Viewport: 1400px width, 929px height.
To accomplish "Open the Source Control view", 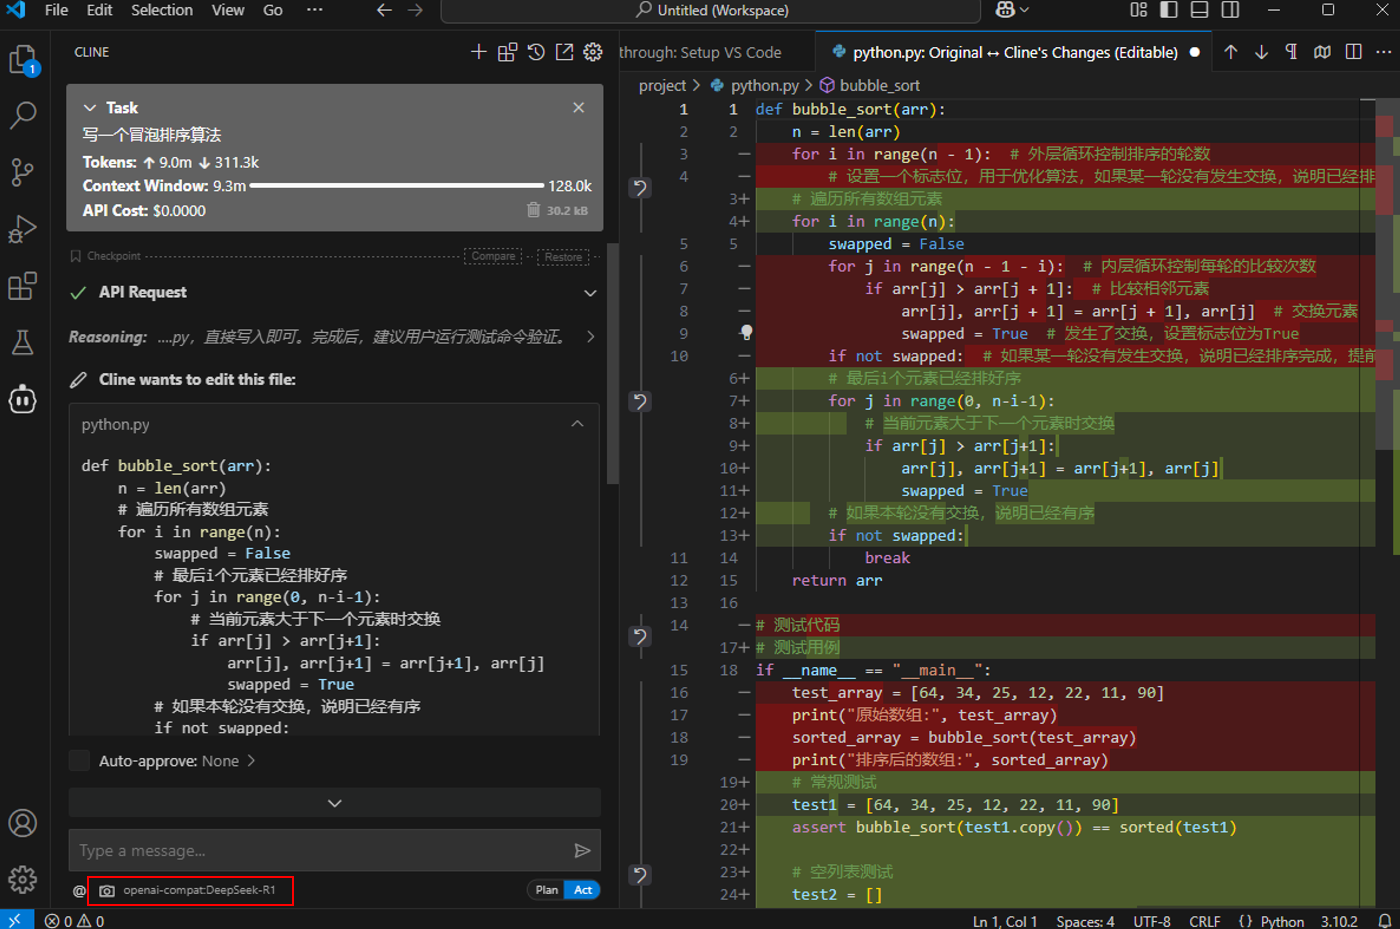I will [x=22, y=172].
